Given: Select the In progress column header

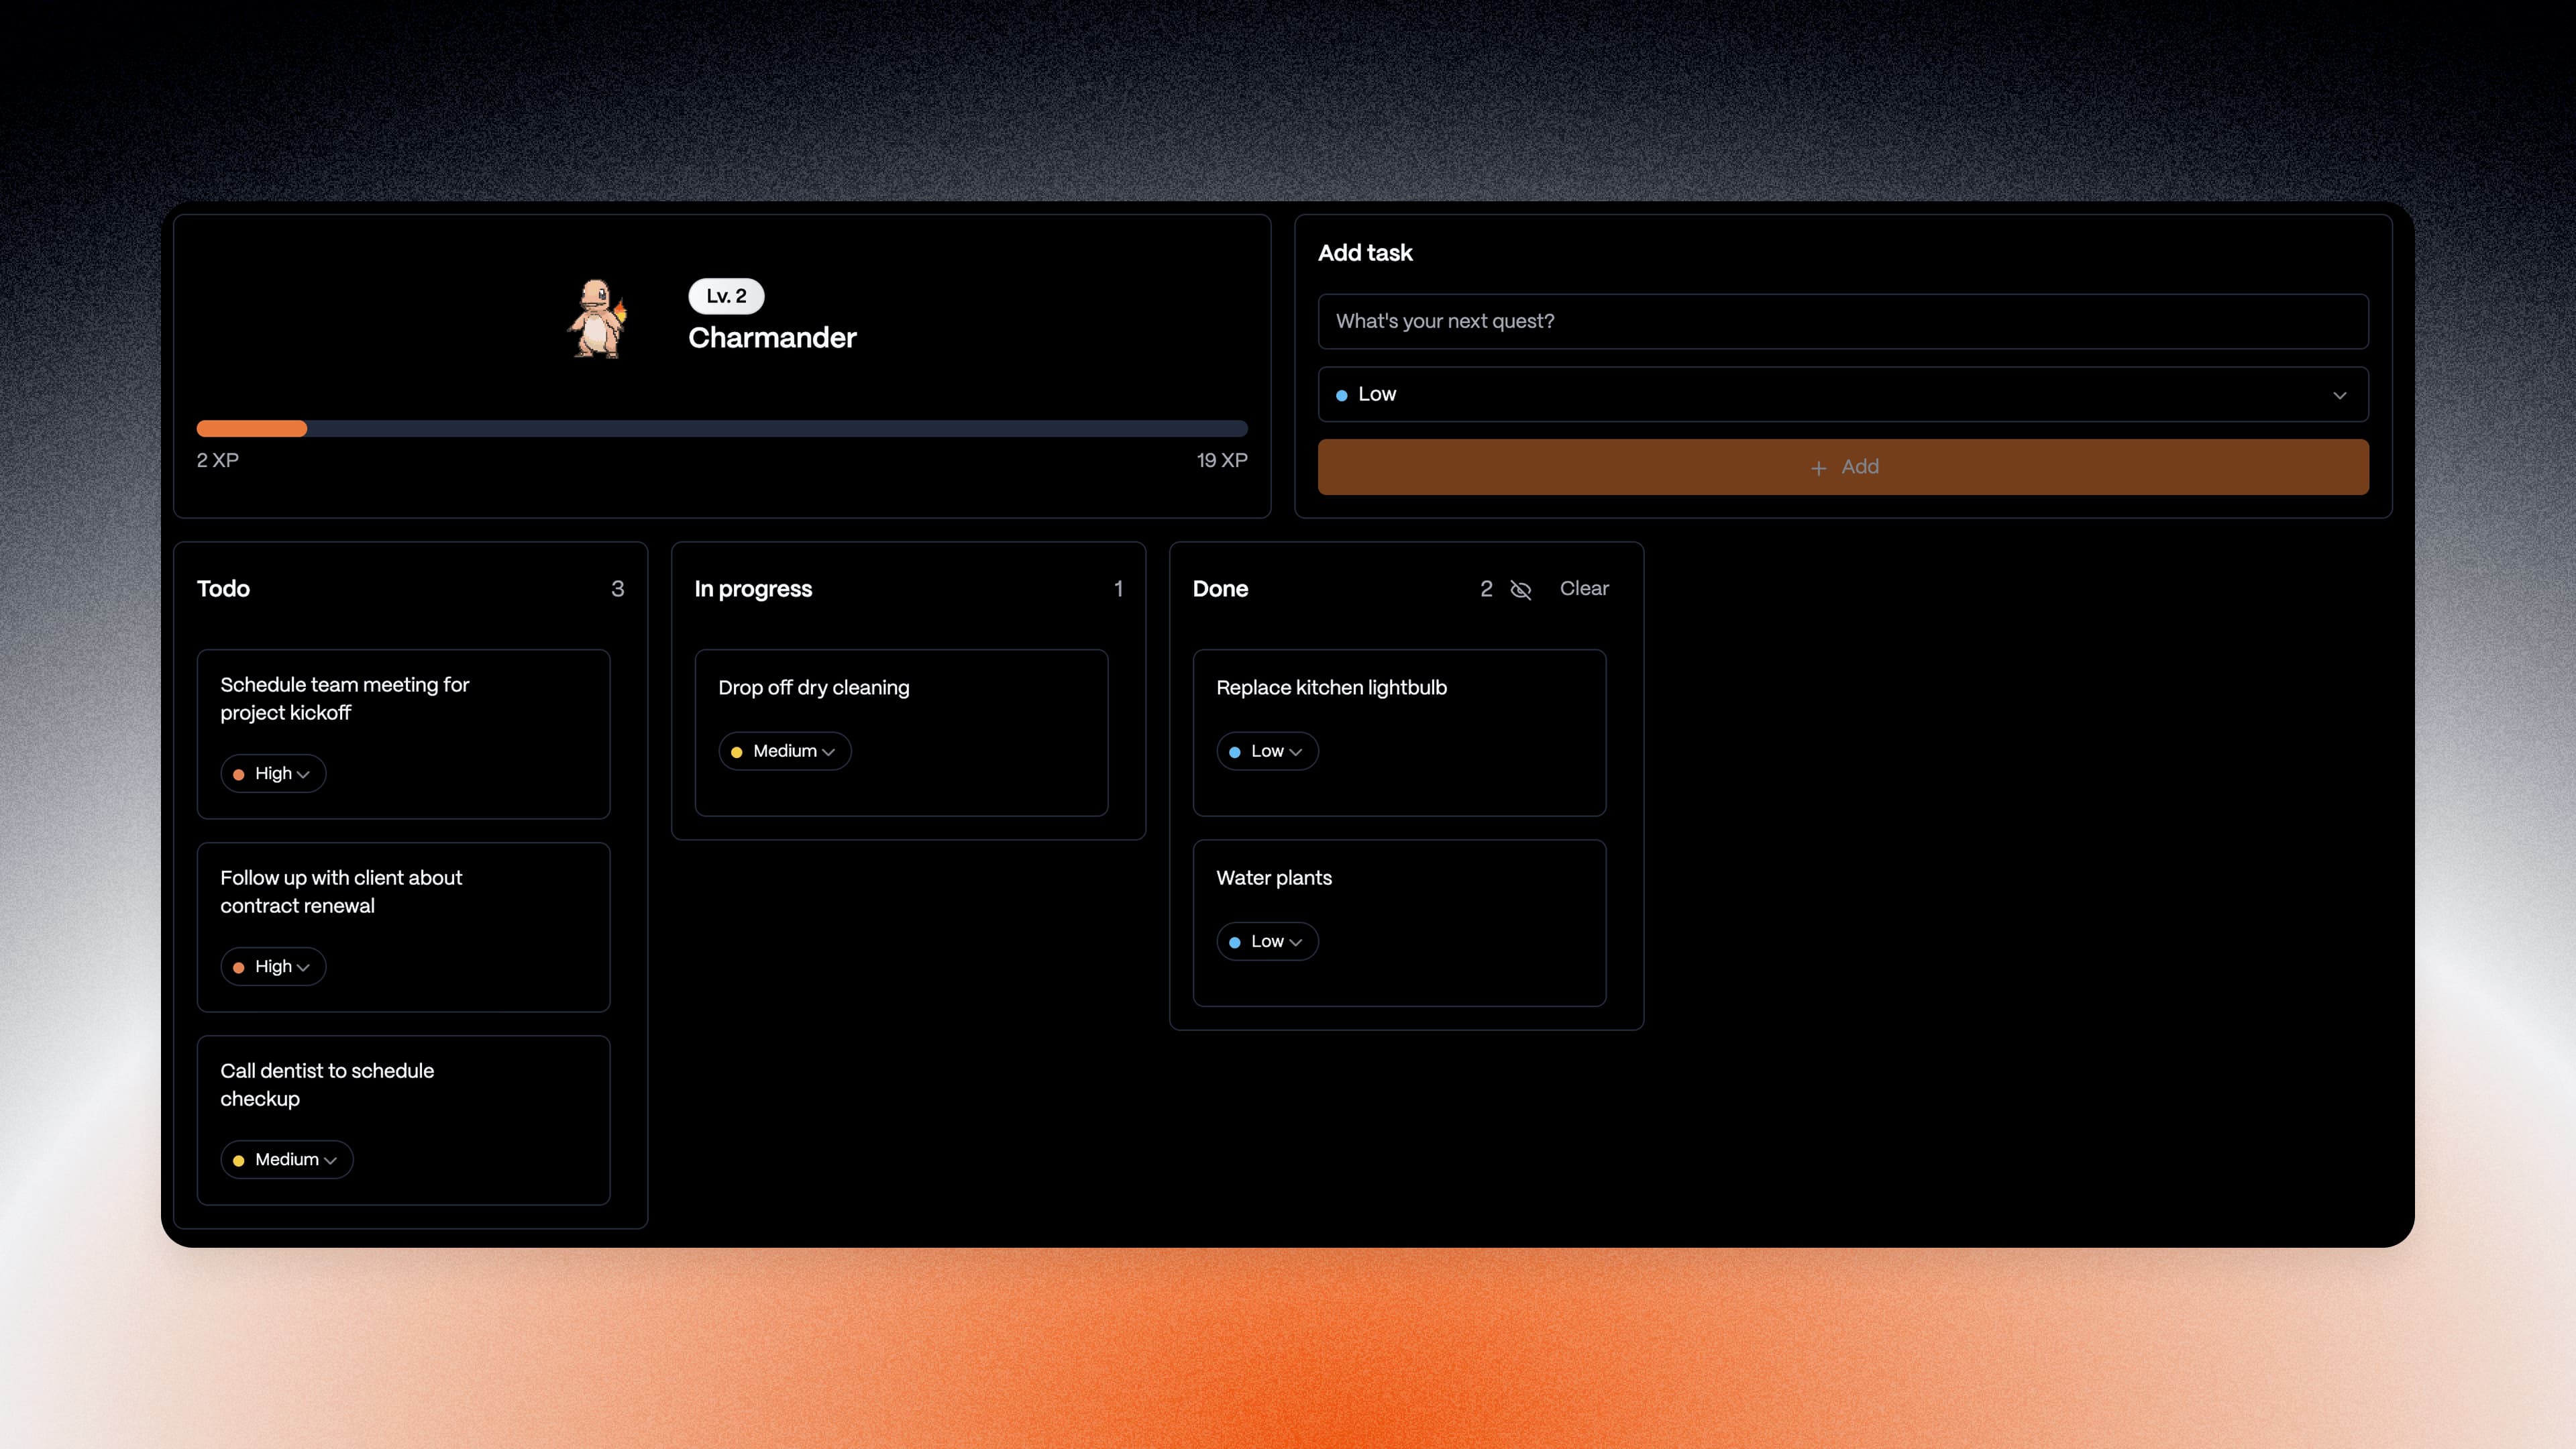Looking at the screenshot, I should 753,589.
